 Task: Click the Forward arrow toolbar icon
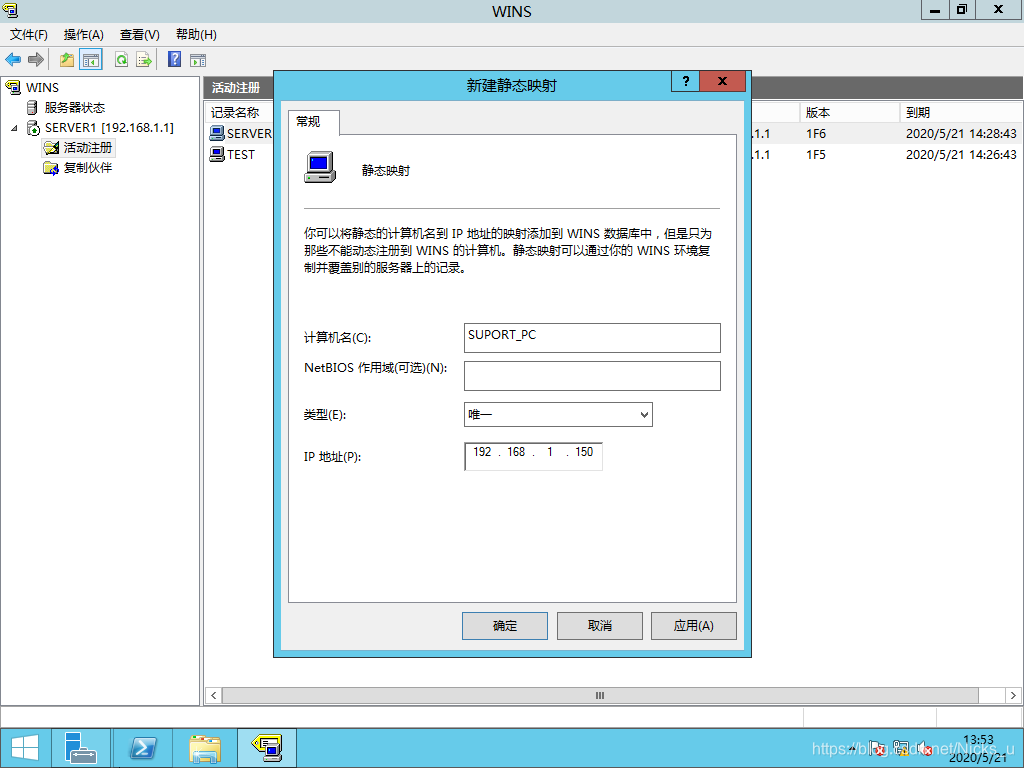coord(36,60)
